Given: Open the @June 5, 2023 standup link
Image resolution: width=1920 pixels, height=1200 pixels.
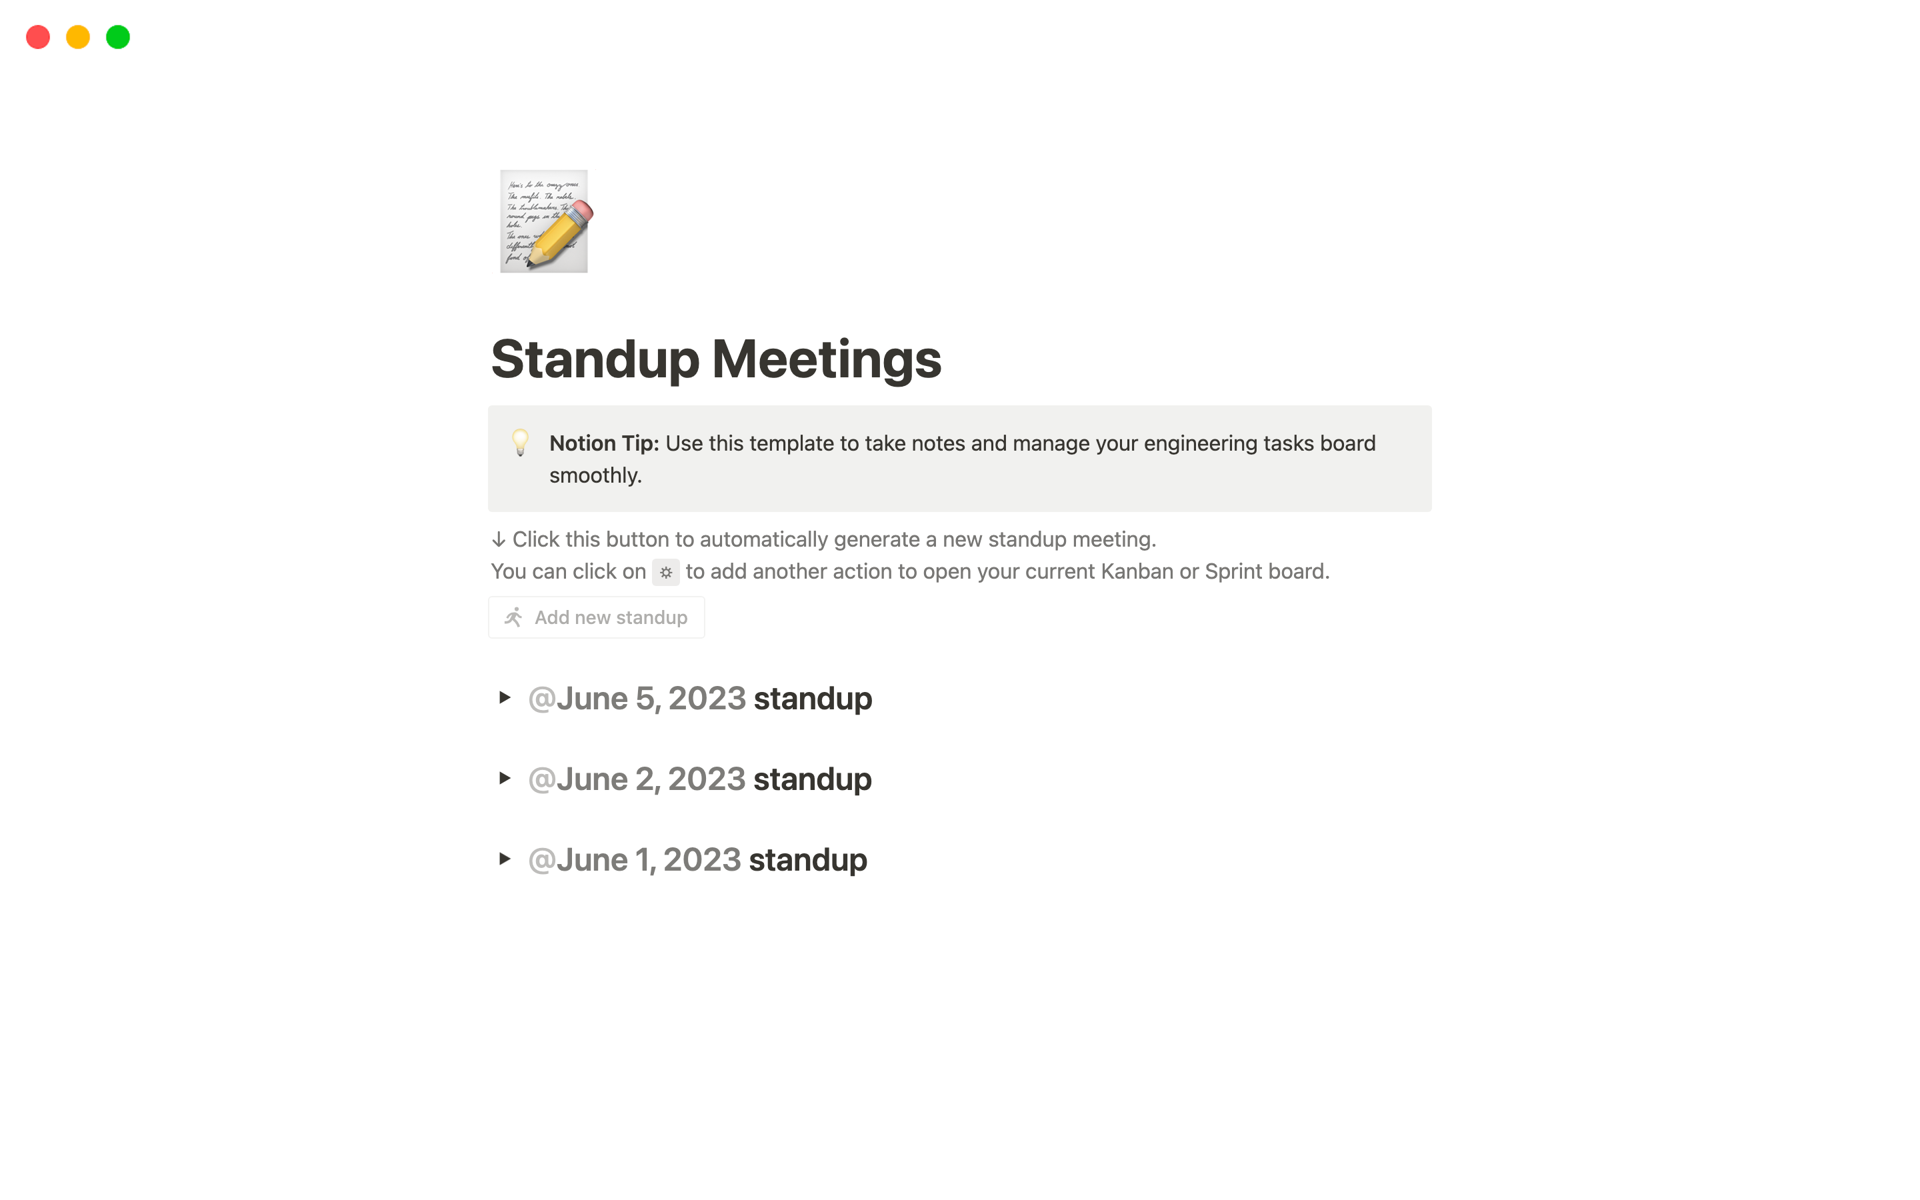Looking at the screenshot, I should (701, 698).
